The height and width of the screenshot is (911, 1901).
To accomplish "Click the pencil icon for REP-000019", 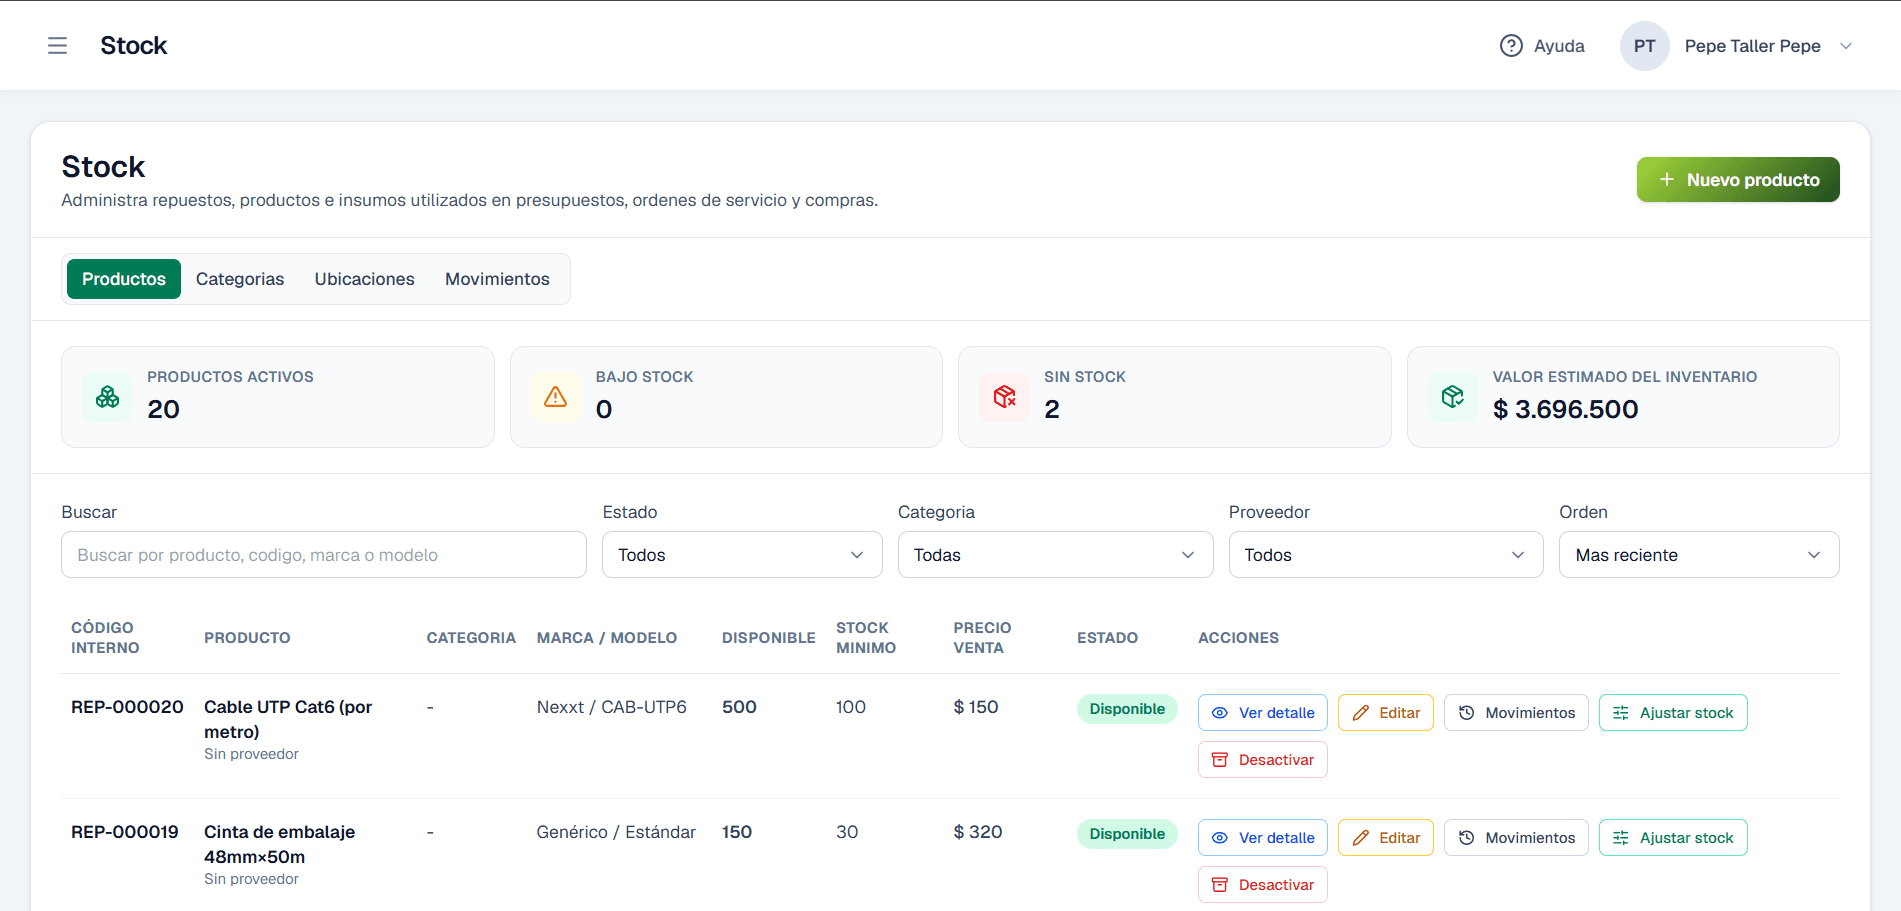I will (x=1360, y=838).
